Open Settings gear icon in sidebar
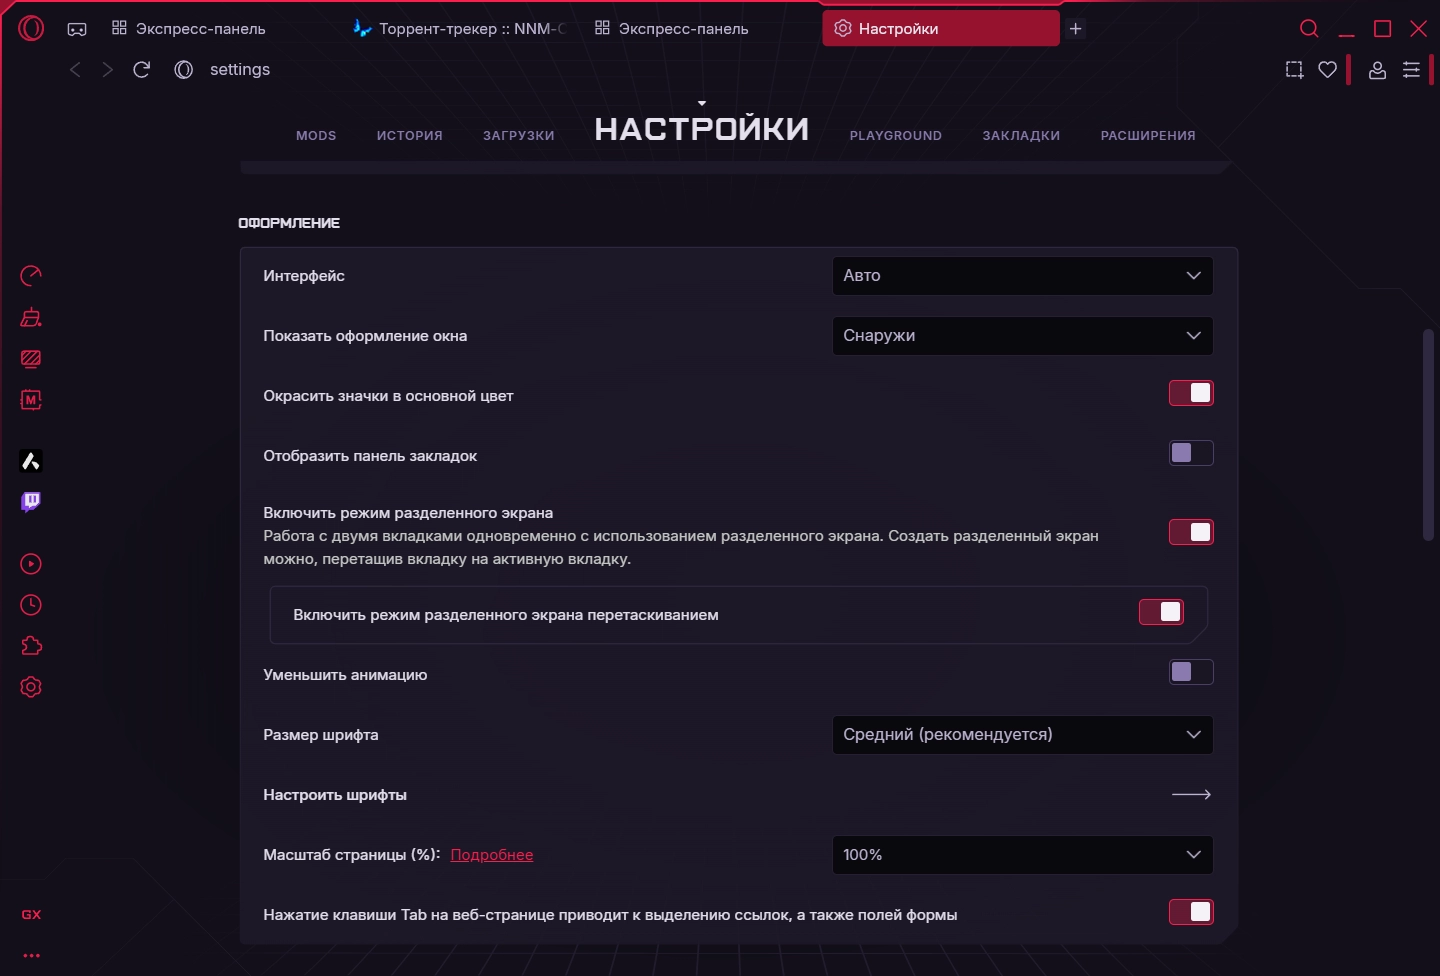 click(x=31, y=687)
